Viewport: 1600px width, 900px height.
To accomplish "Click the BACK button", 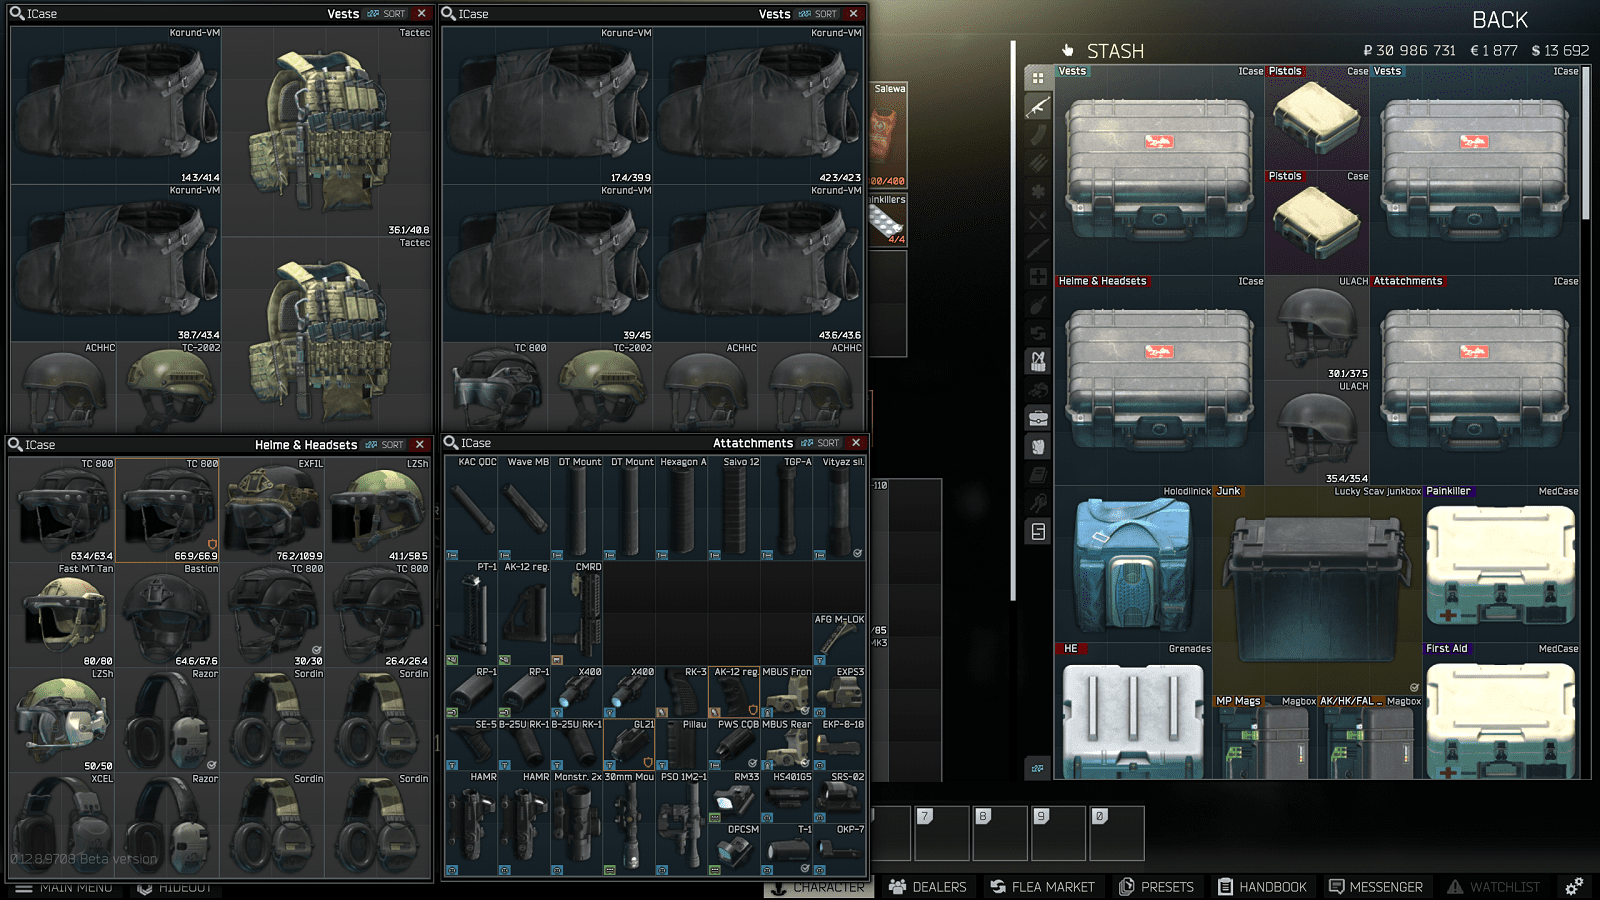I will pos(1500,20).
